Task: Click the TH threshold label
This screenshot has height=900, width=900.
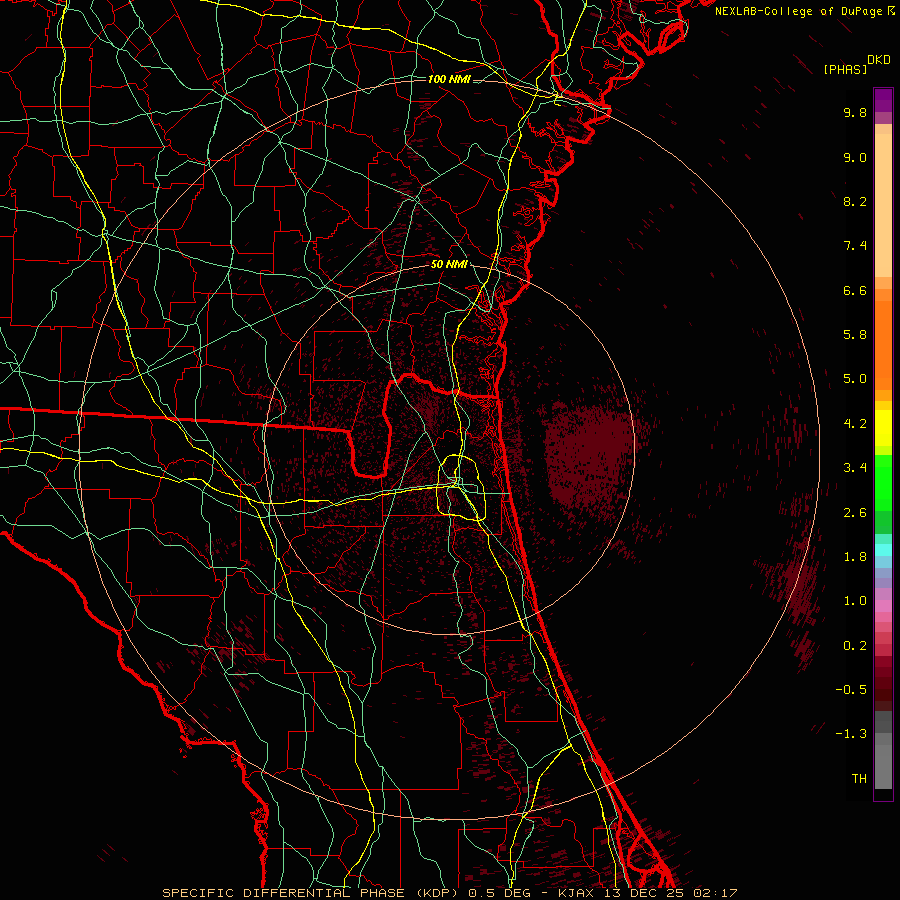Action: (x=859, y=779)
